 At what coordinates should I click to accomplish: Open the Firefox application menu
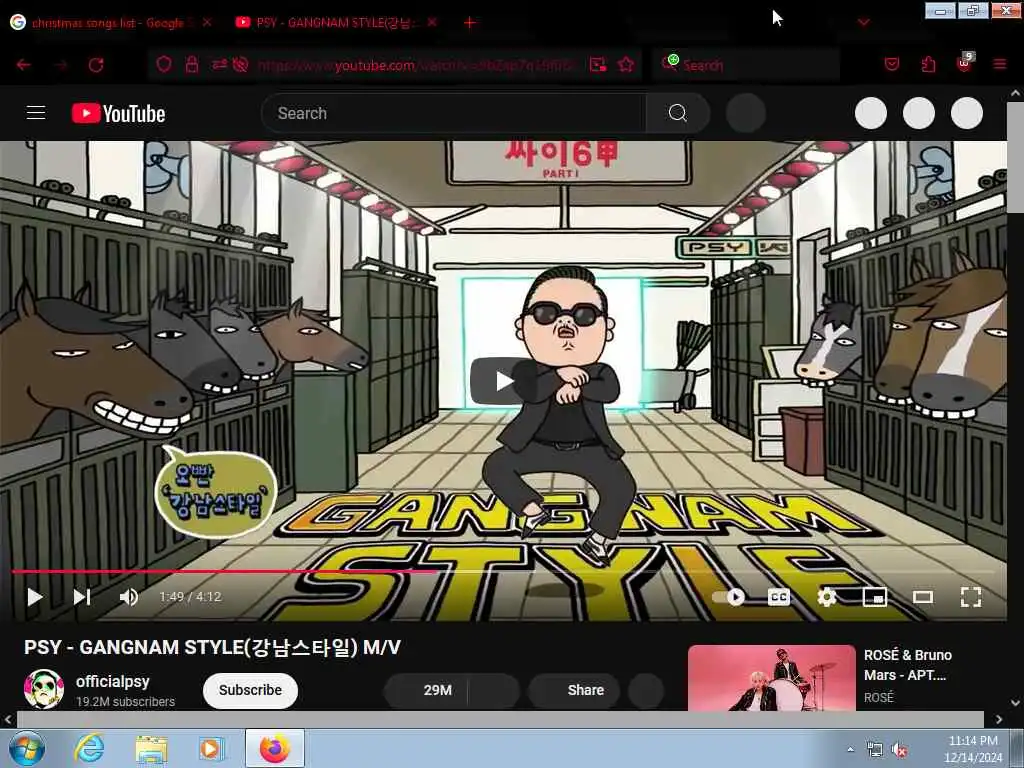[1000, 64]
